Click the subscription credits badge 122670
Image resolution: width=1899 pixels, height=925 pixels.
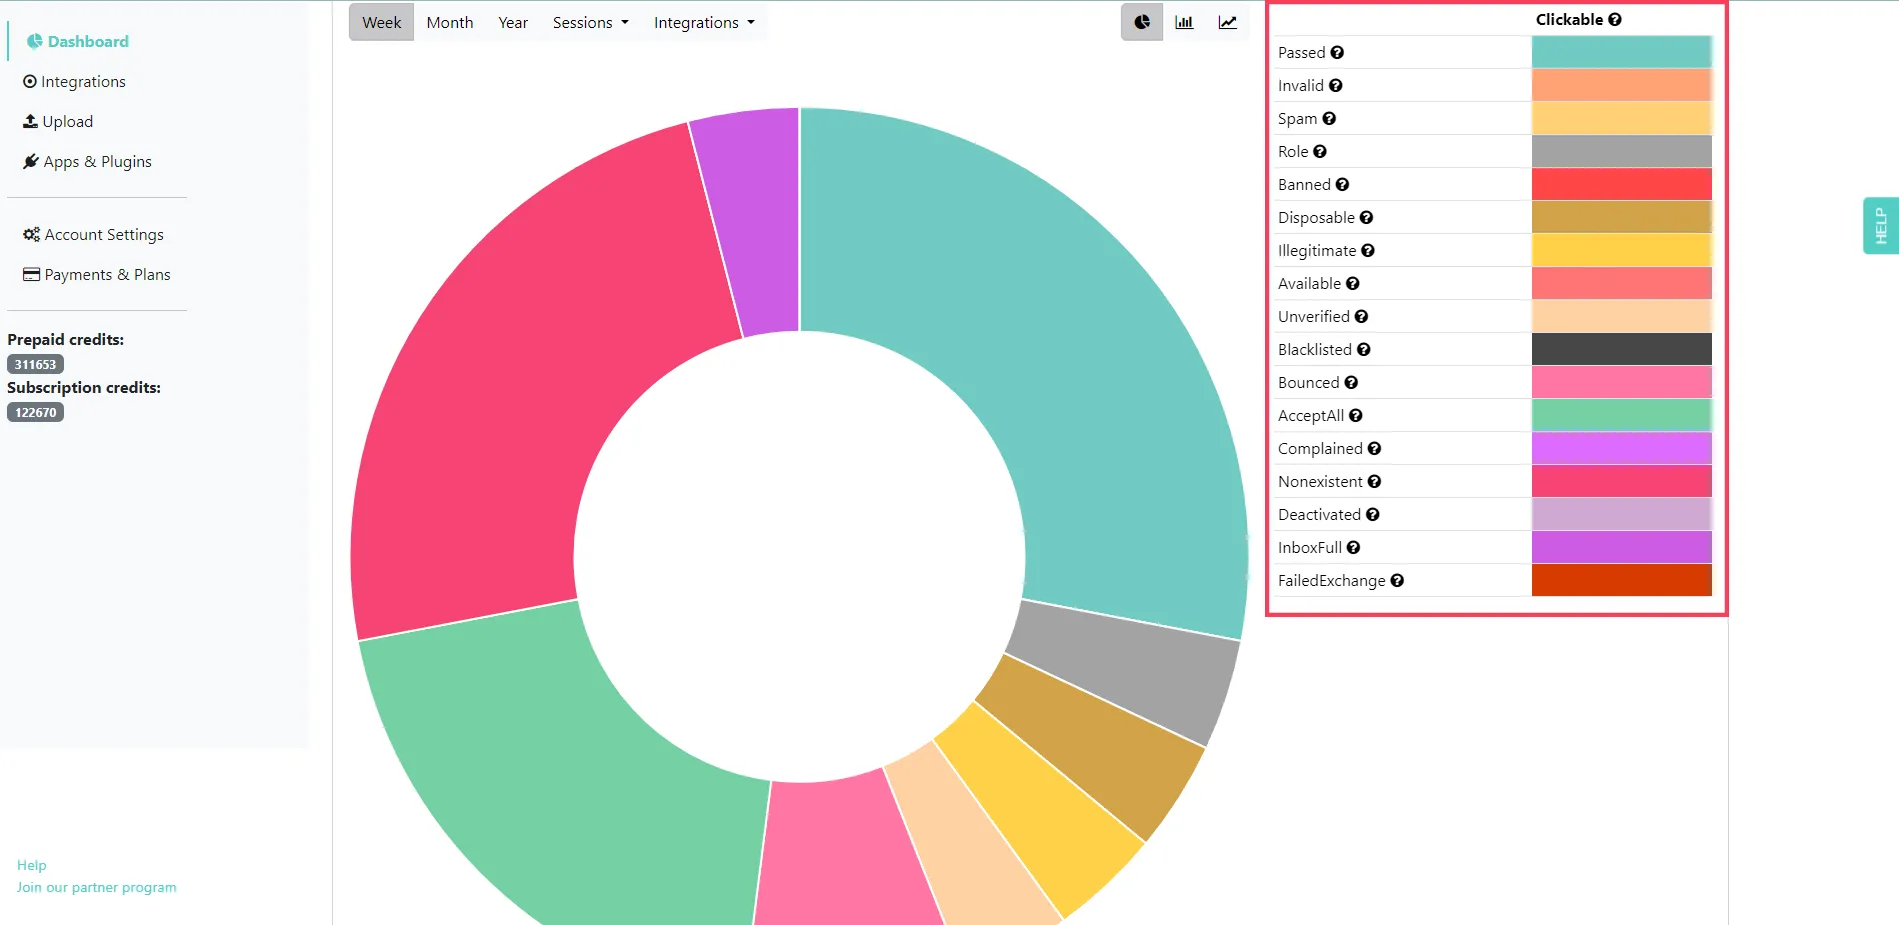pyautogui.click(x=36, y=413)
